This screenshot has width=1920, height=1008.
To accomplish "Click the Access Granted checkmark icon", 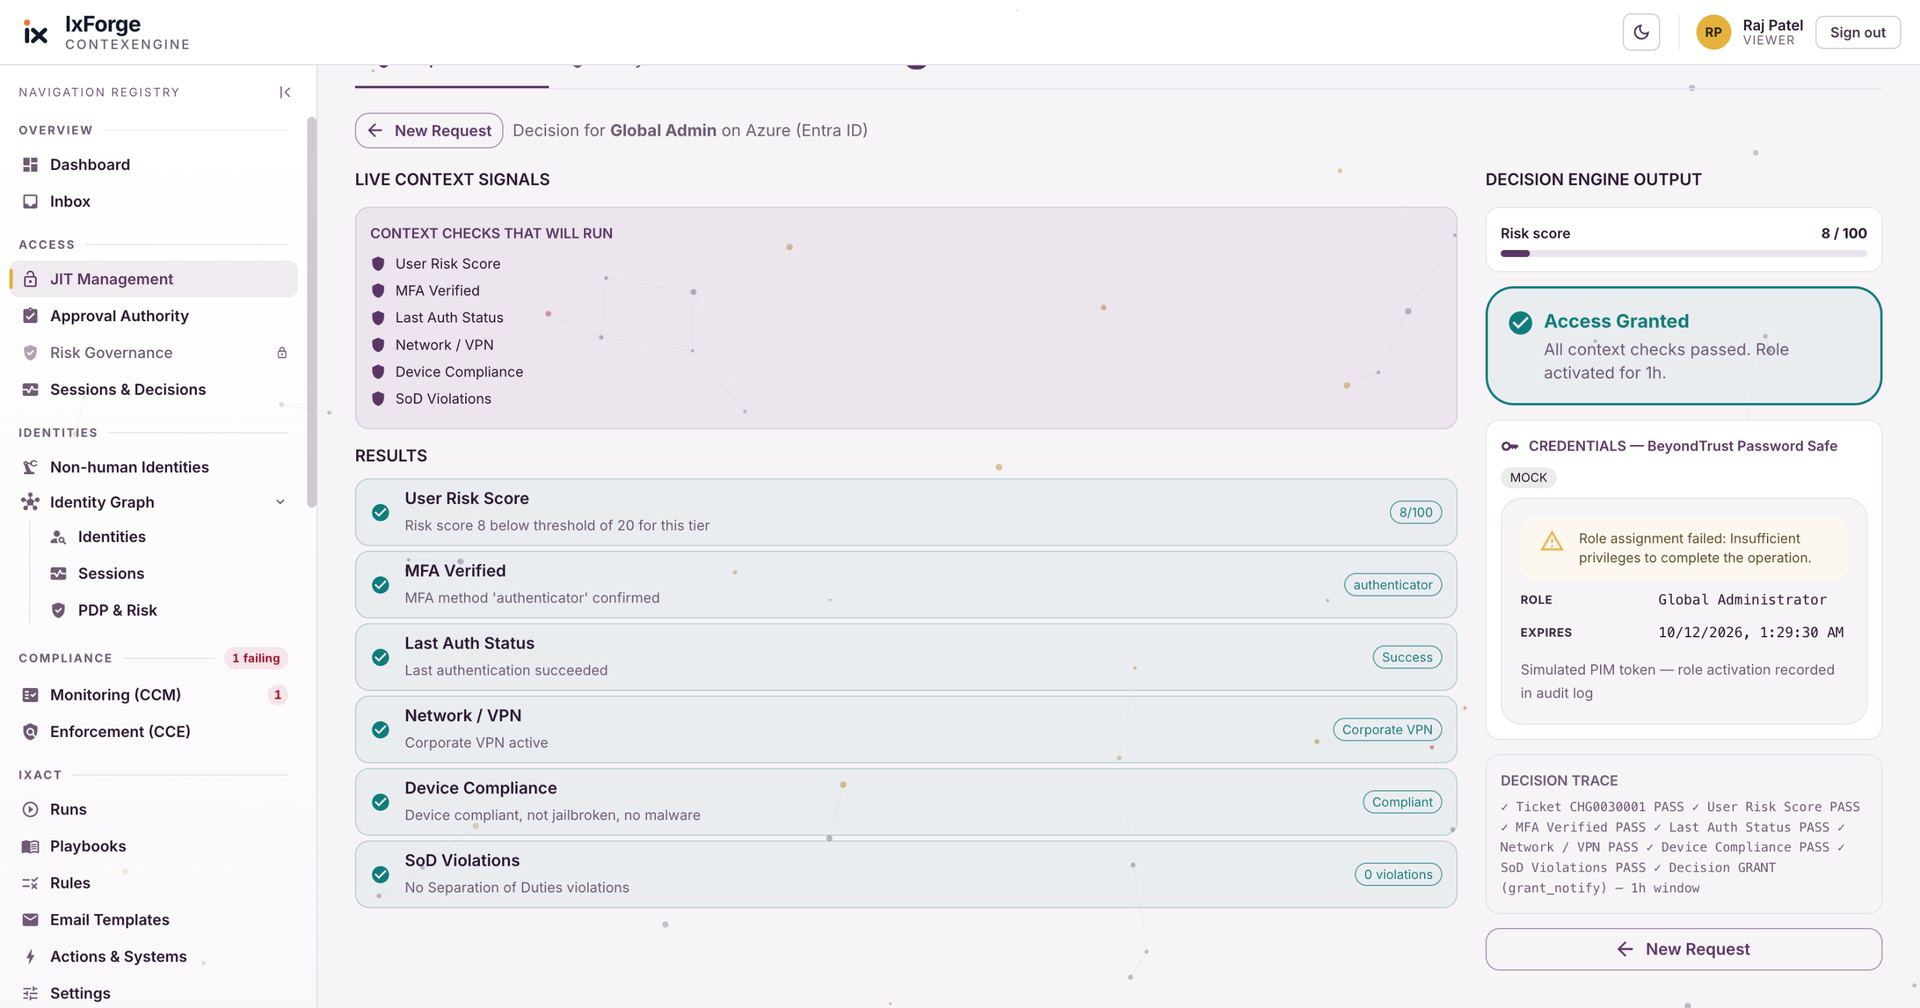I will [x=1520, y=322].
